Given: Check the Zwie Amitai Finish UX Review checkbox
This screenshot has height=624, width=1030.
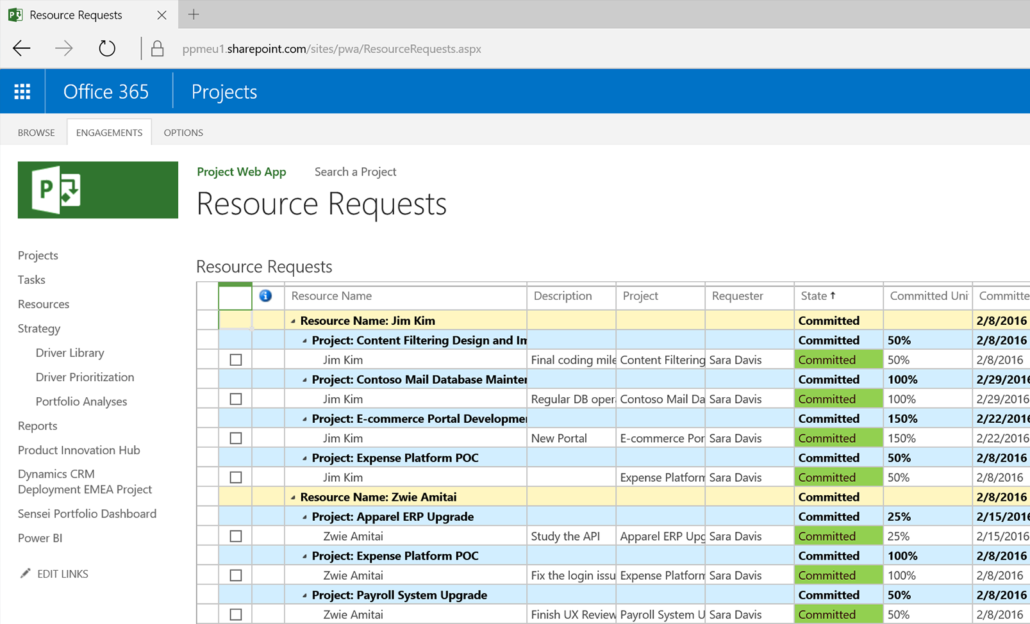Looking at the screenshot, I should coord(236,615).
